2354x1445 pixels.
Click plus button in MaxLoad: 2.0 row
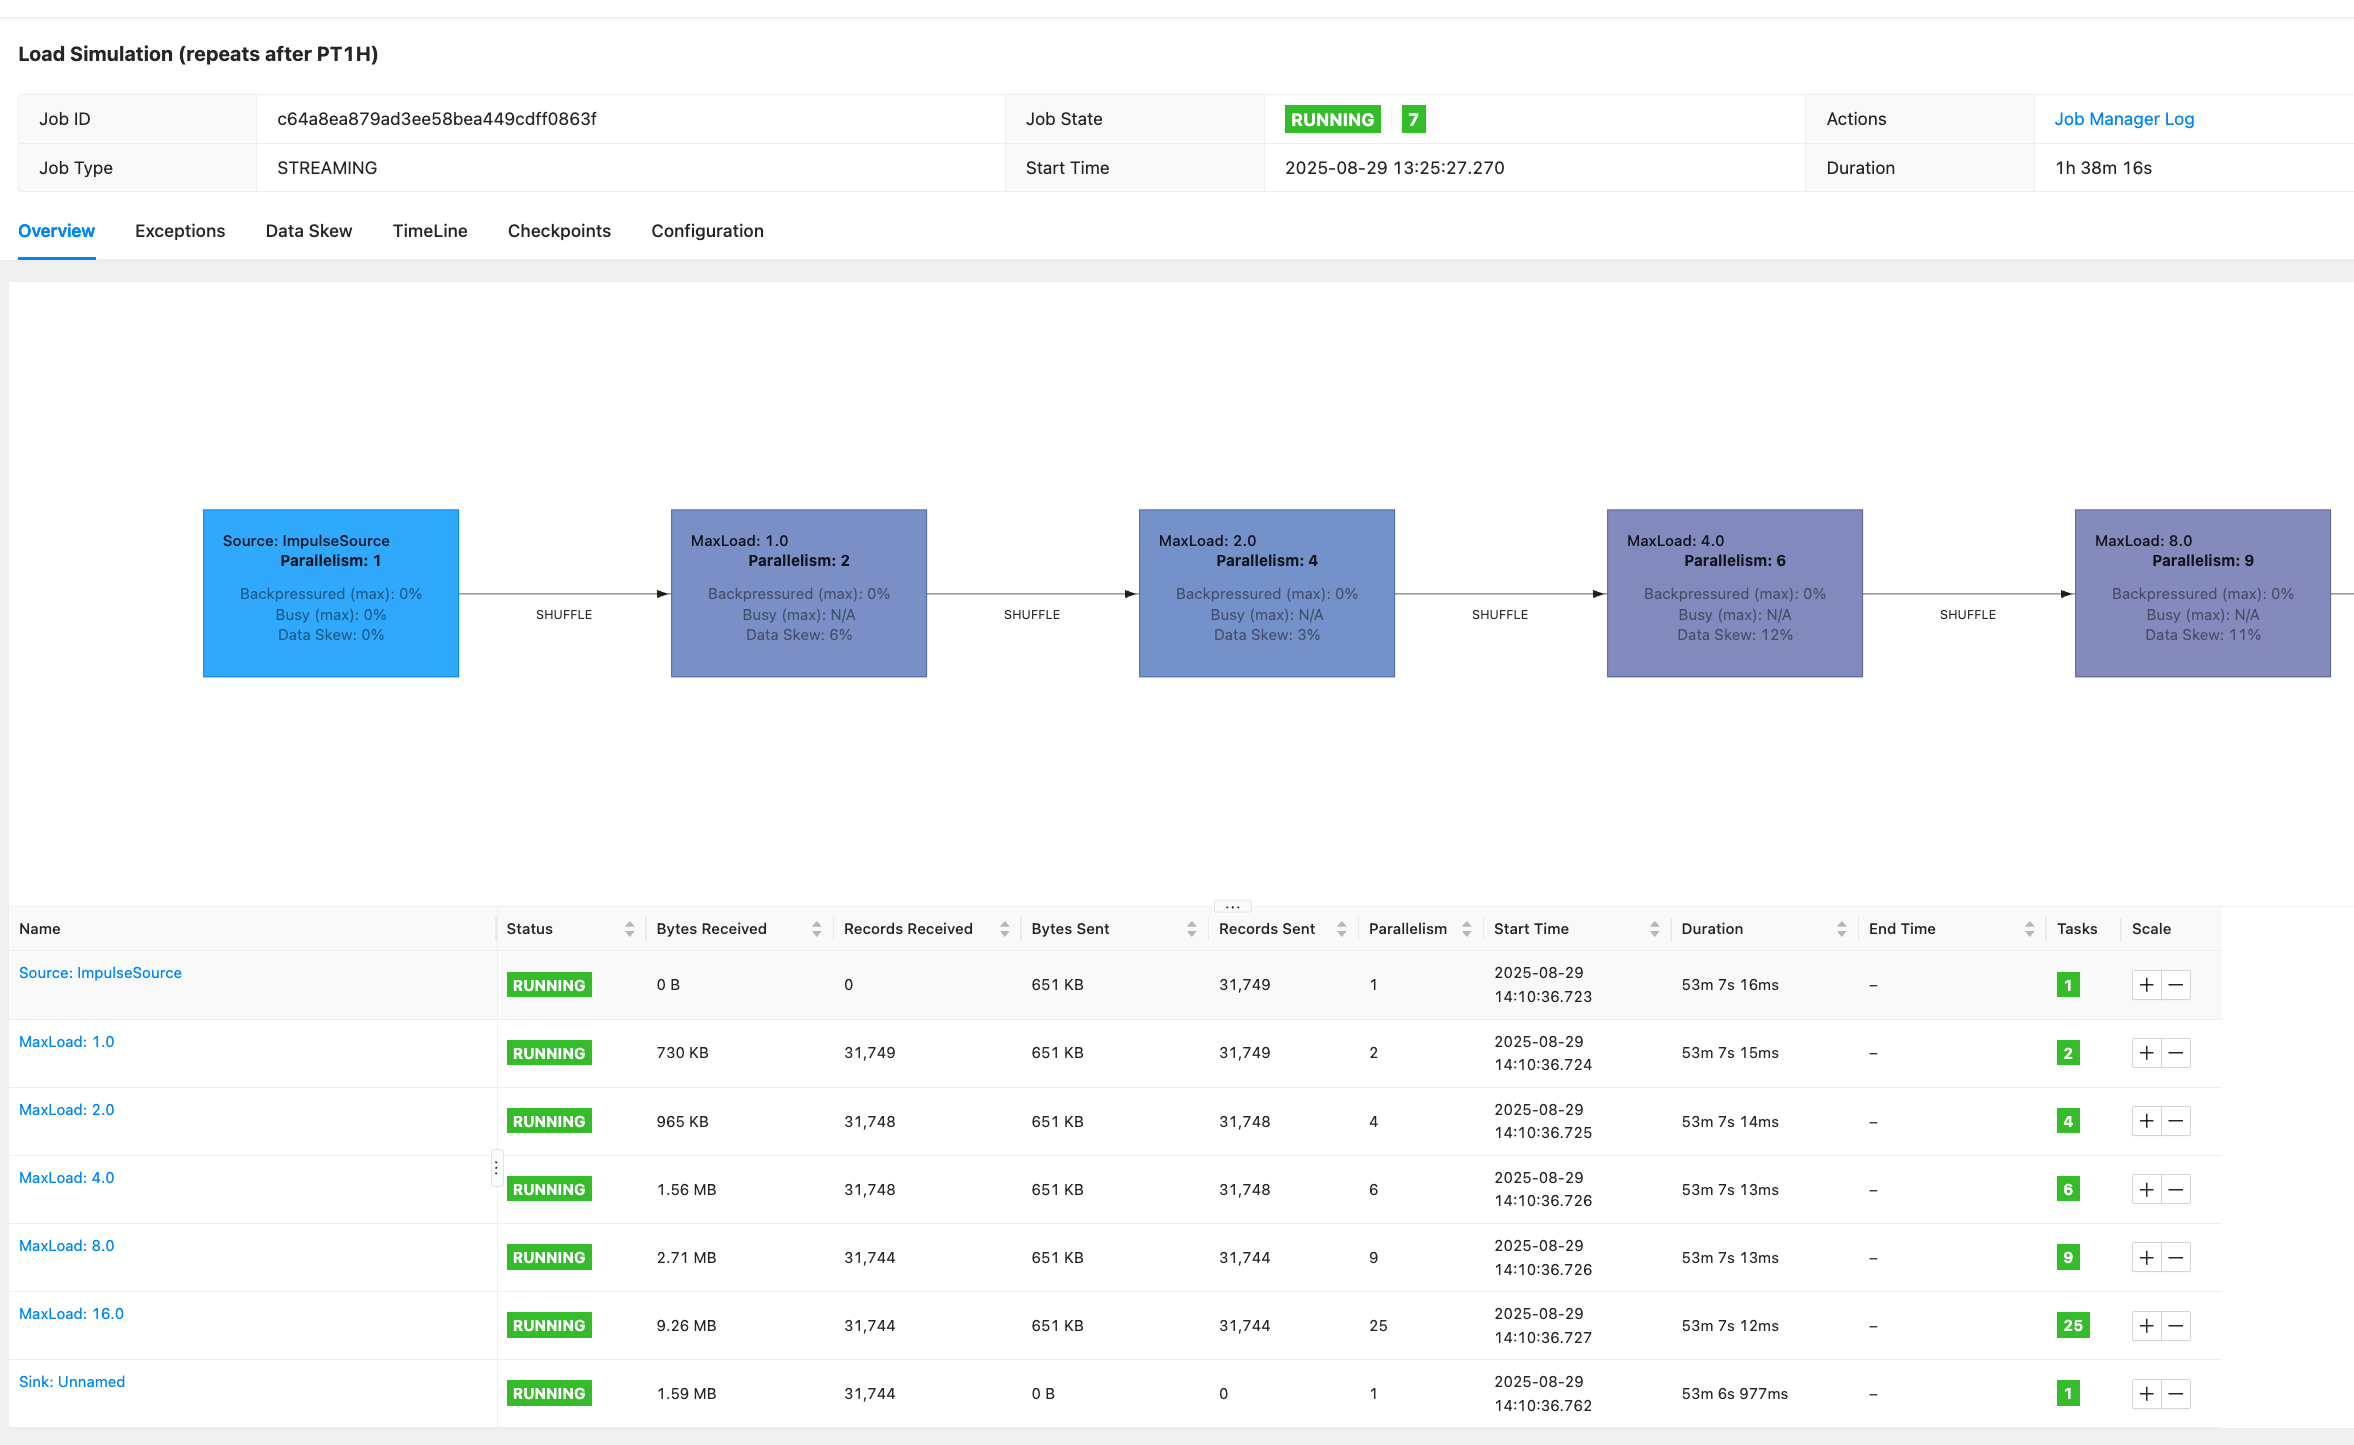[x=2146, y=1121]
